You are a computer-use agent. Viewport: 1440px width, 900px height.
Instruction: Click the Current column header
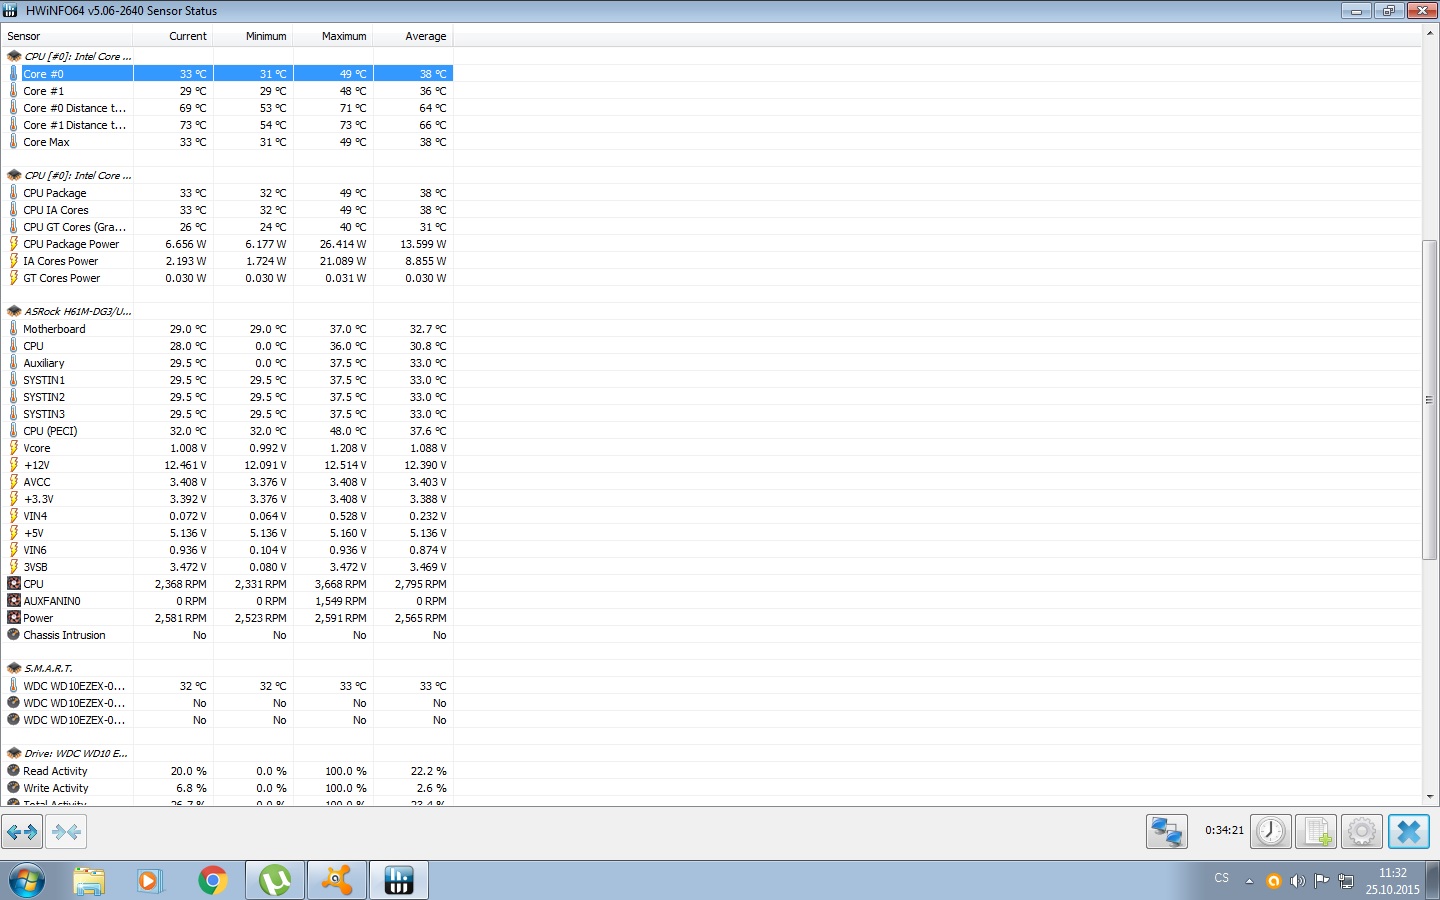(x=173, y=36)
